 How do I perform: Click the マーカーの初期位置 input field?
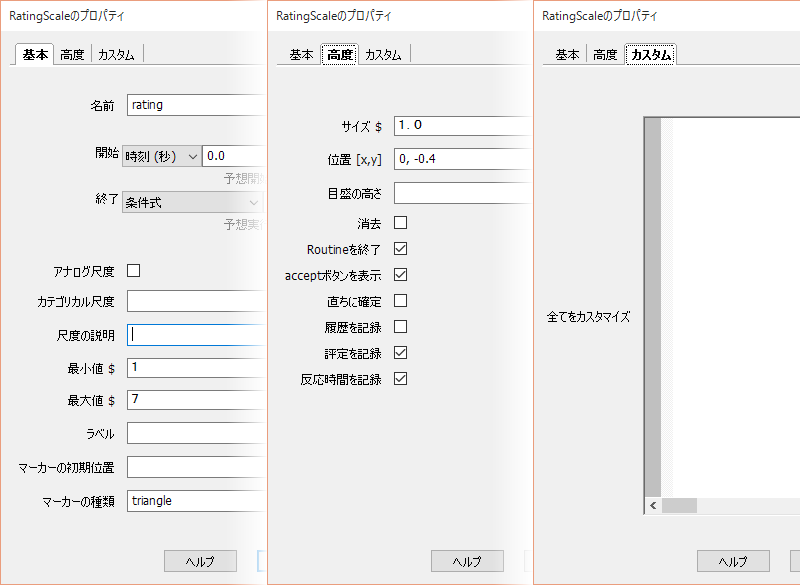pos(196,467)
